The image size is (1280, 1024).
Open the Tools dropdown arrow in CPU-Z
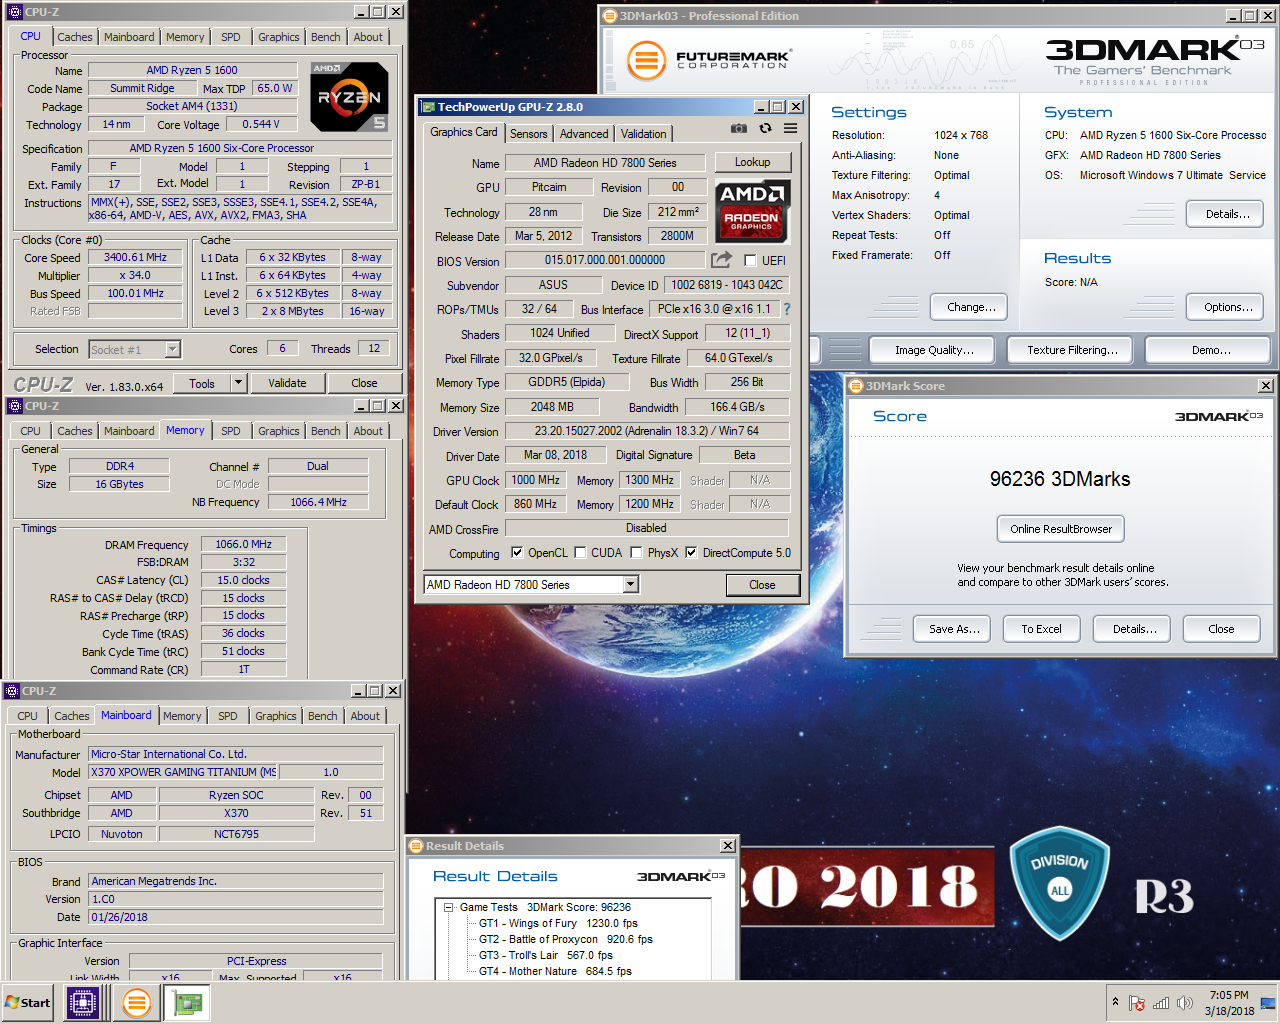pos(238,383)
